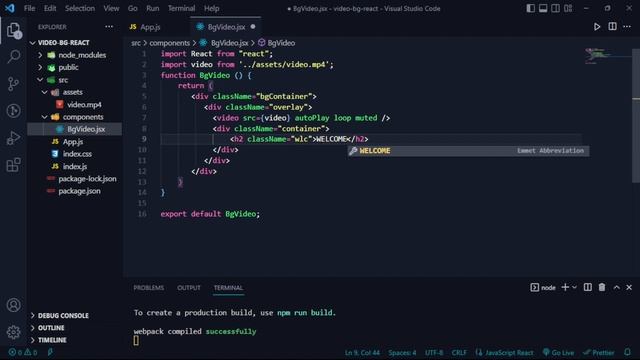The image size is (640, 360).
Task: Open editor More Actions ellipsis
Action: [627, 27]
